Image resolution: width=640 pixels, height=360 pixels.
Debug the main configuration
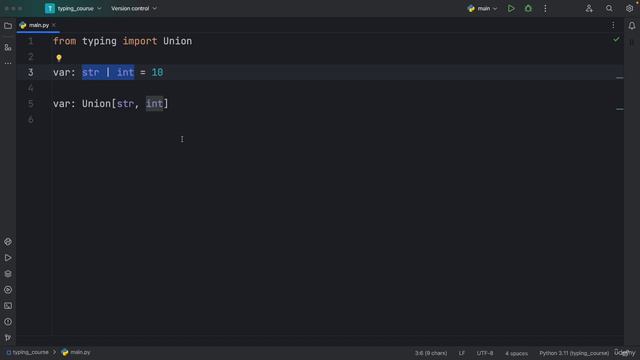pos(528,8)
